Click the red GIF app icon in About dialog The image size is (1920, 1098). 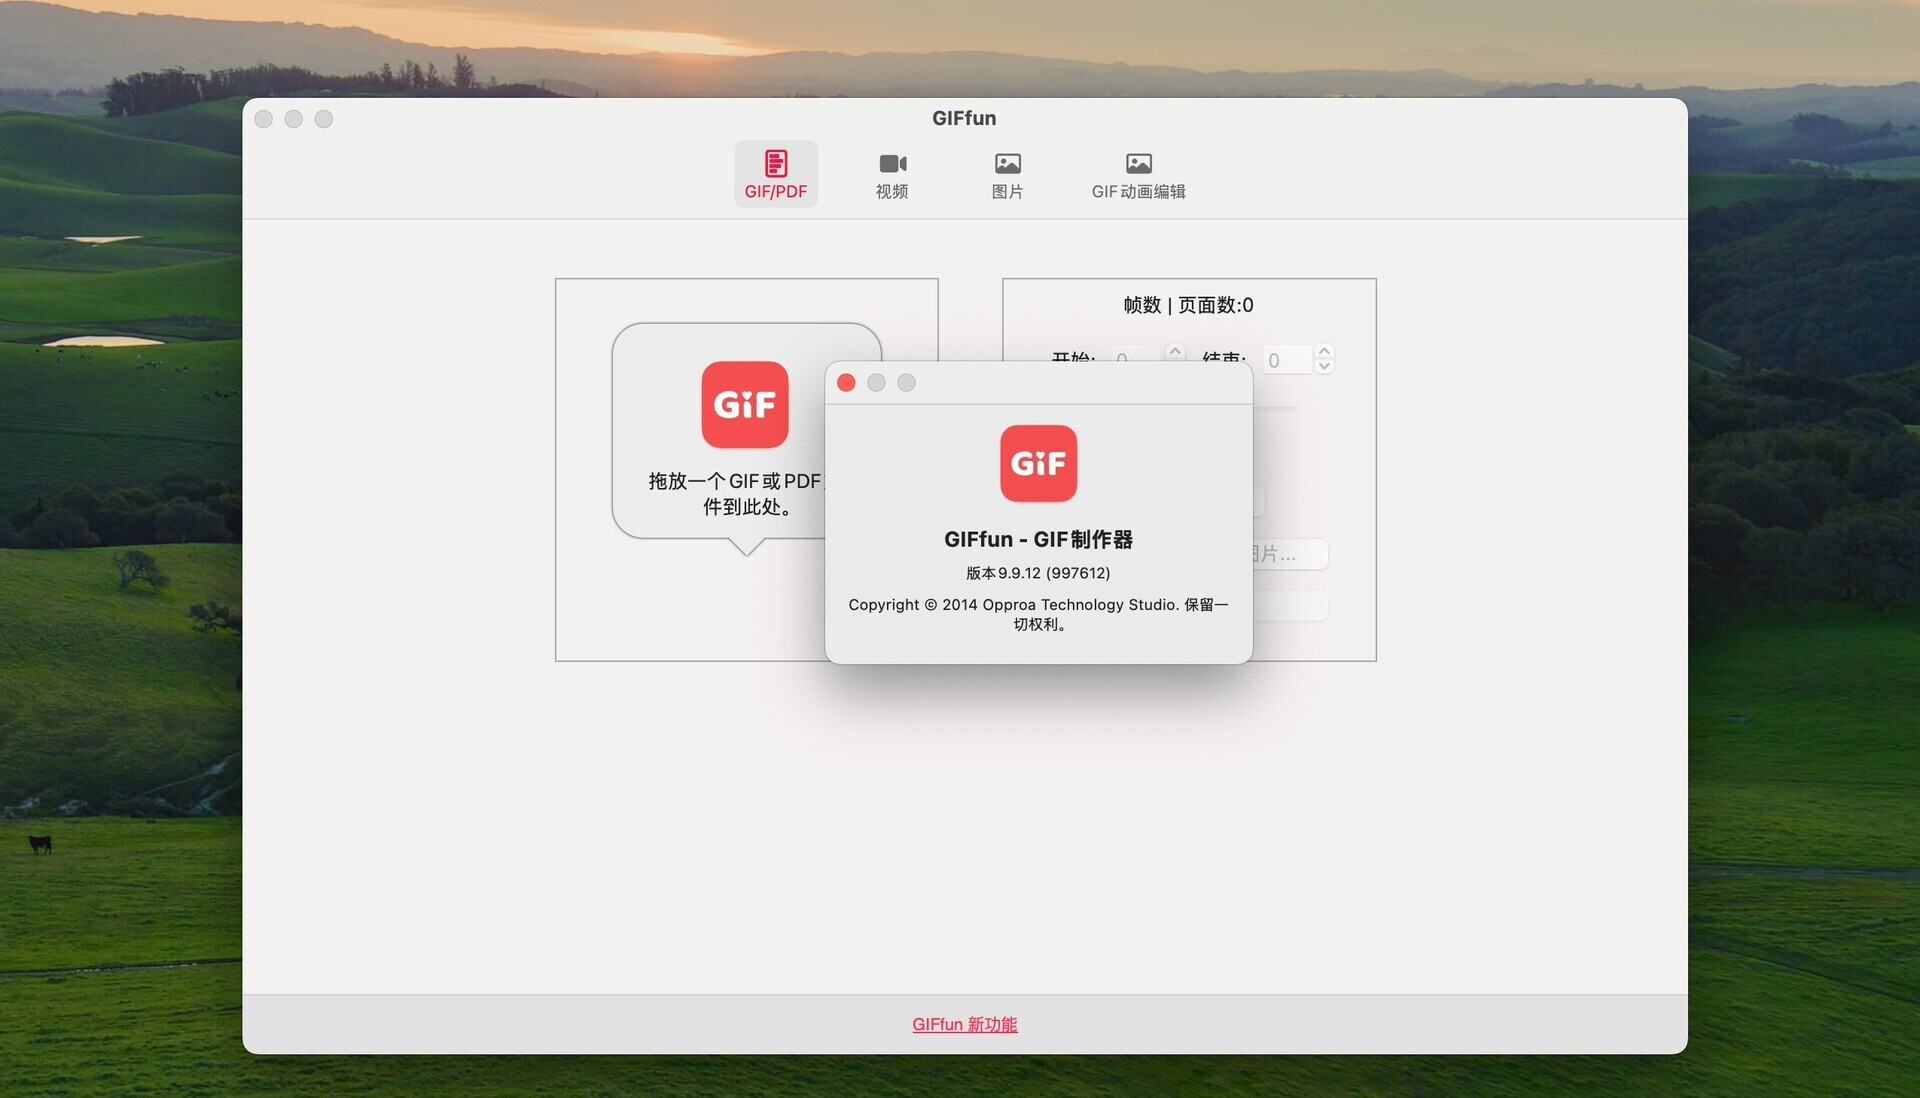pos(1038,462)
